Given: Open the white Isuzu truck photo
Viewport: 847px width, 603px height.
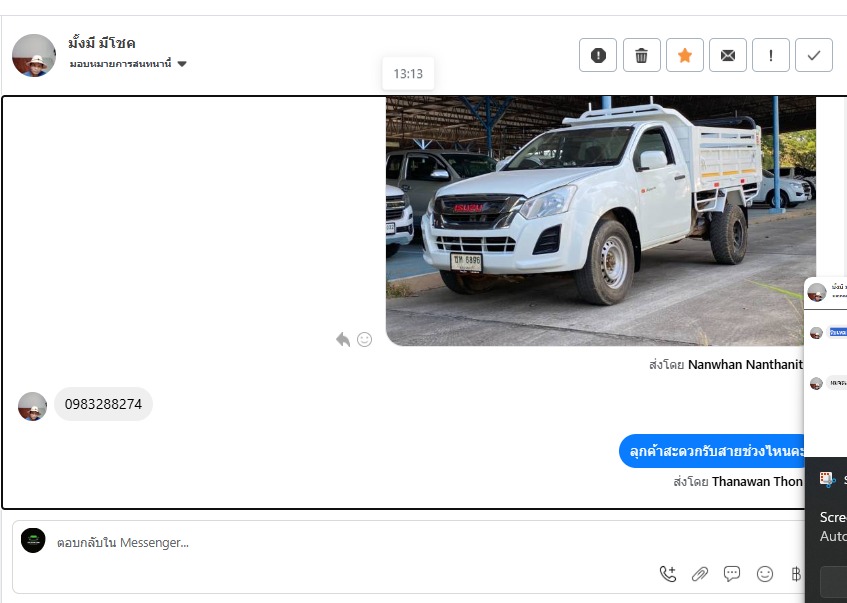Looking at the screenshot, I should pos(600,220).
